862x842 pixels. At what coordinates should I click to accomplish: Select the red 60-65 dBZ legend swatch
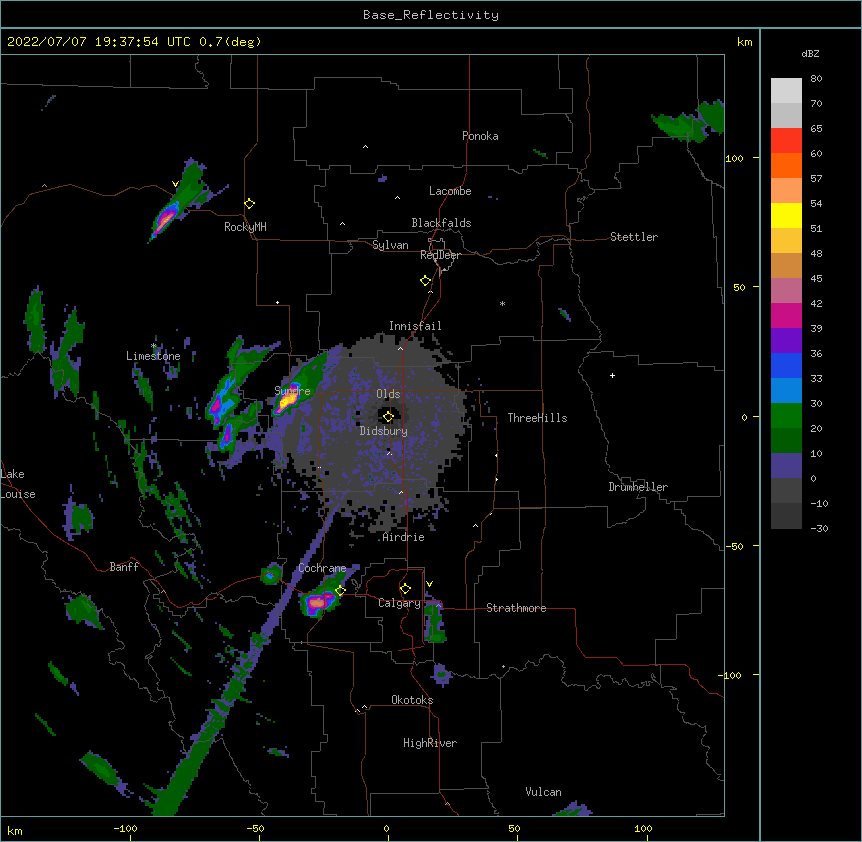tap(786, 141)
